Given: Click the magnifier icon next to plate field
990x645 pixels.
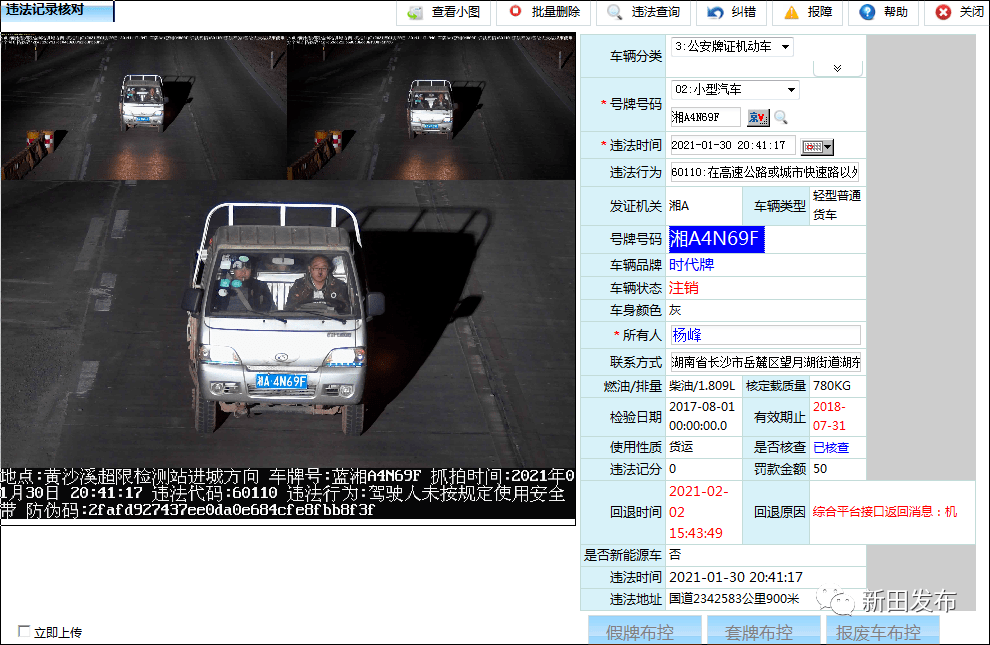Looking at the screenshot, I should (781, 118).
